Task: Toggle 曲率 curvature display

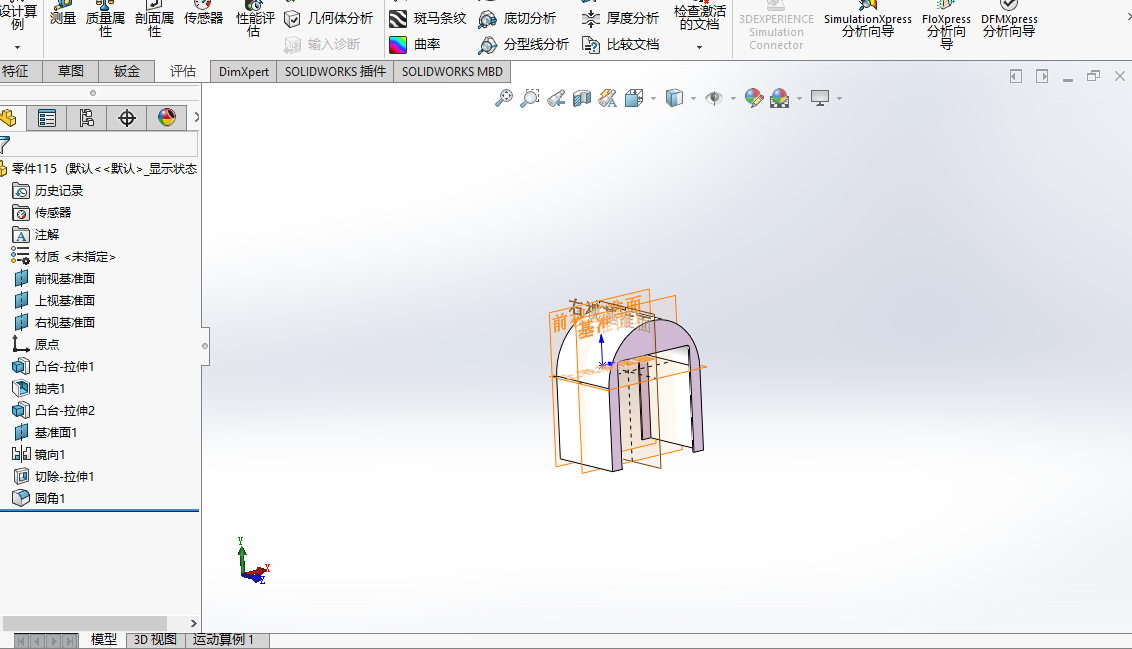Action: (x=415, y=45)
